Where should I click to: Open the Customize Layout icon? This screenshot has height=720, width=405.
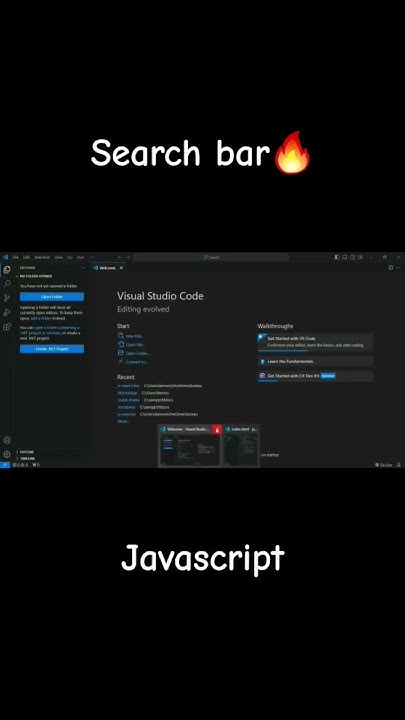click(360, 257)
